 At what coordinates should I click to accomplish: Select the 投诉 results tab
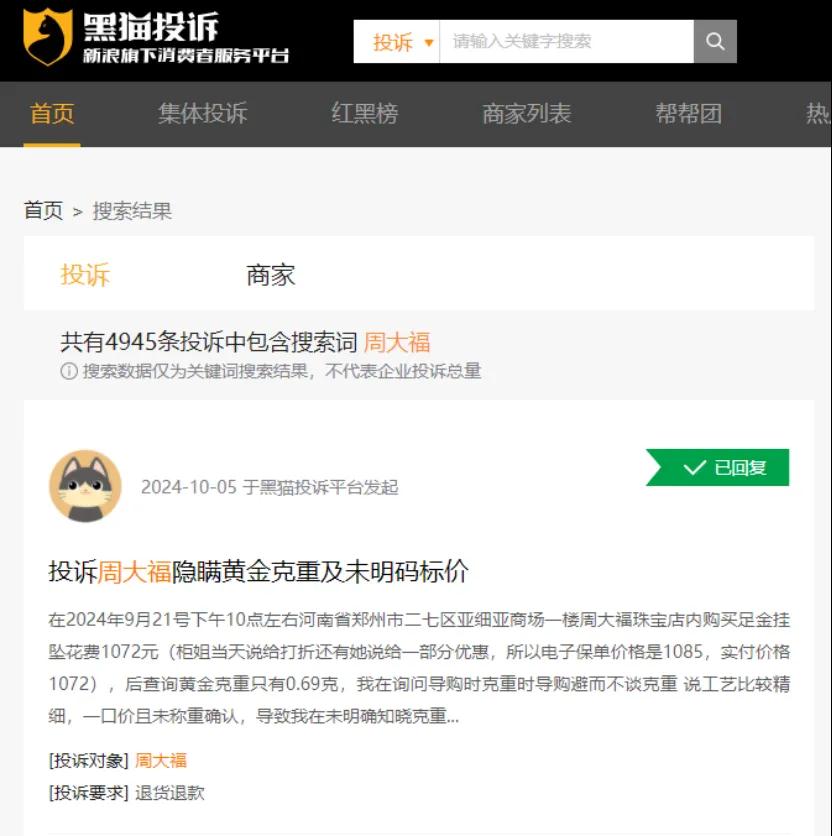85,275
